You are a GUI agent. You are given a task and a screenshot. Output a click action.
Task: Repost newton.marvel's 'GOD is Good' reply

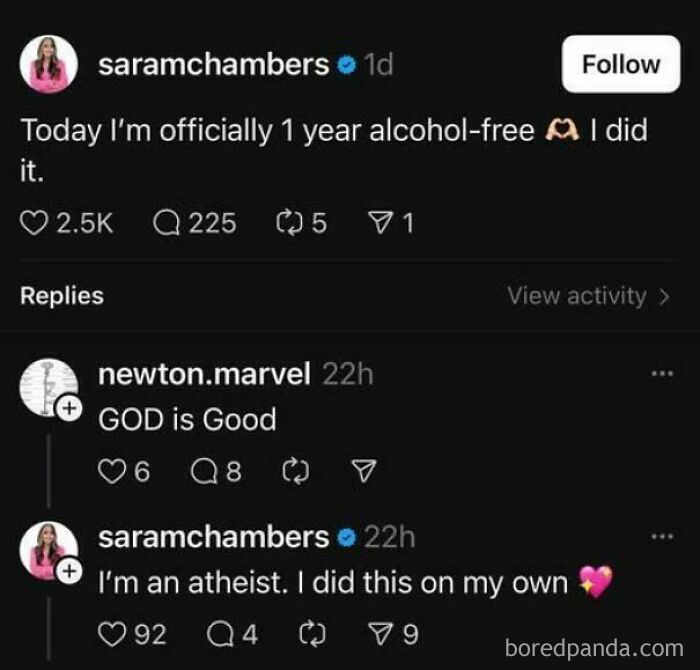pyautogui.click(x=296, y=471)
